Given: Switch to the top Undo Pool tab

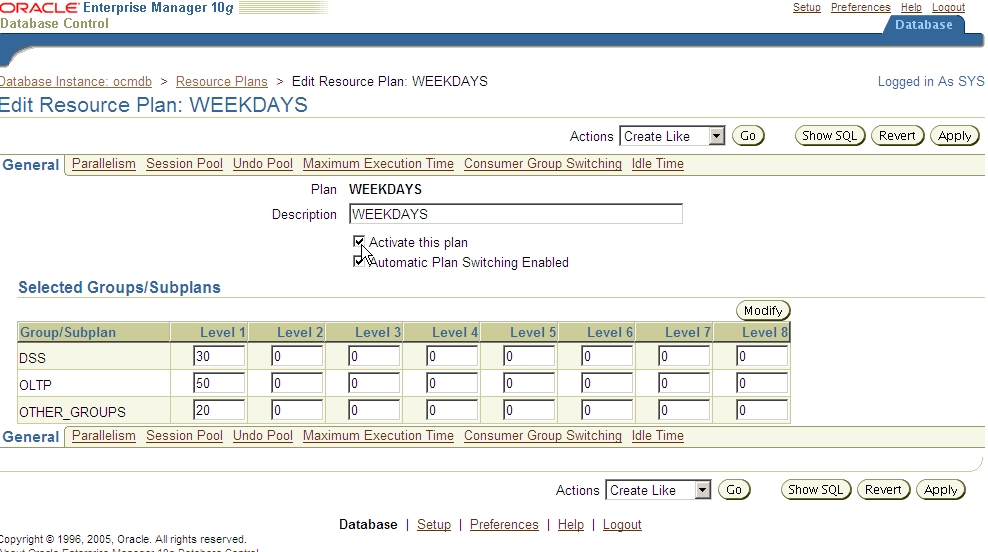Looking at the screenshot, I should point(263,164).
